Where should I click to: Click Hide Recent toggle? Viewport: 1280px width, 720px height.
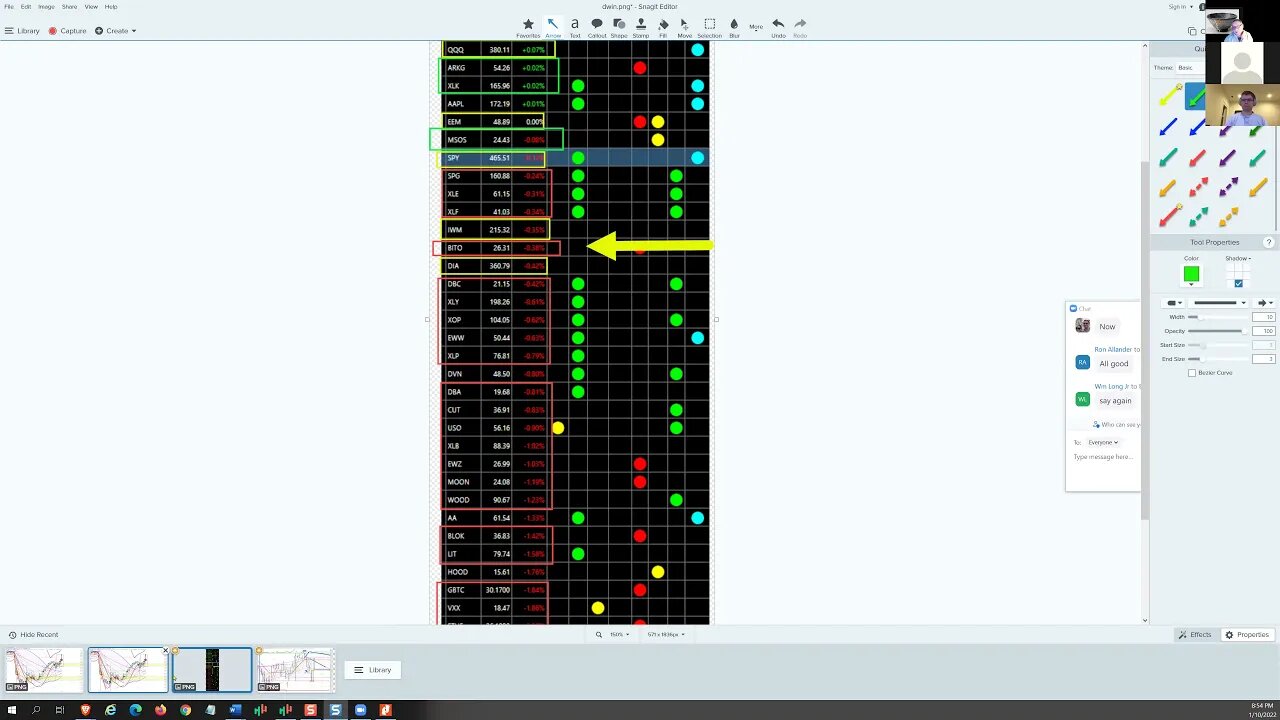(x=33, y=635)
